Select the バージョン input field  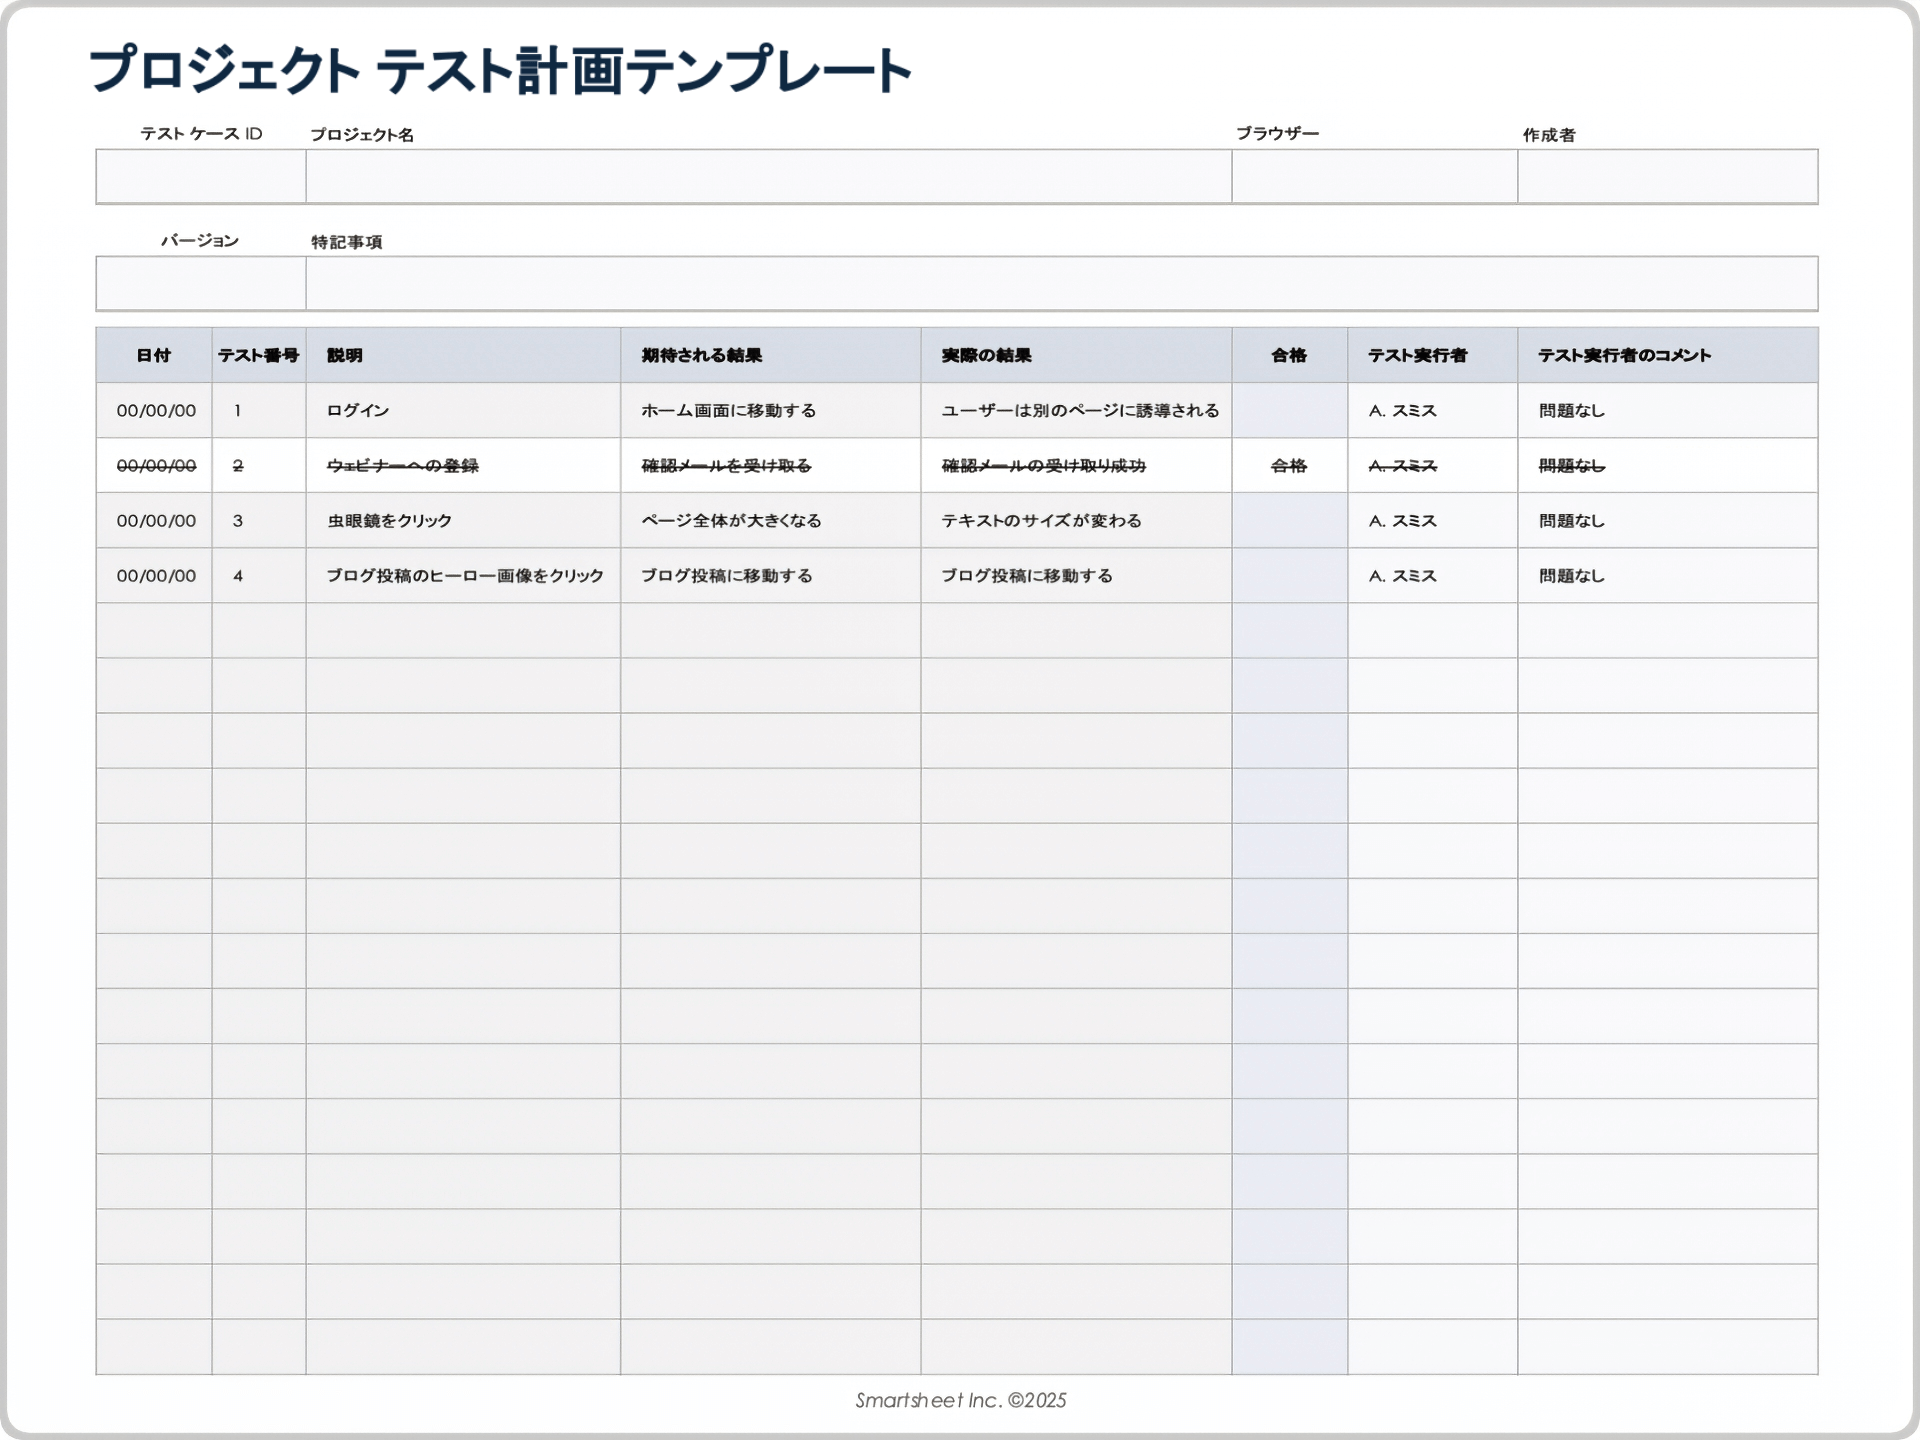pyautogui.click(x=197, y=285)
